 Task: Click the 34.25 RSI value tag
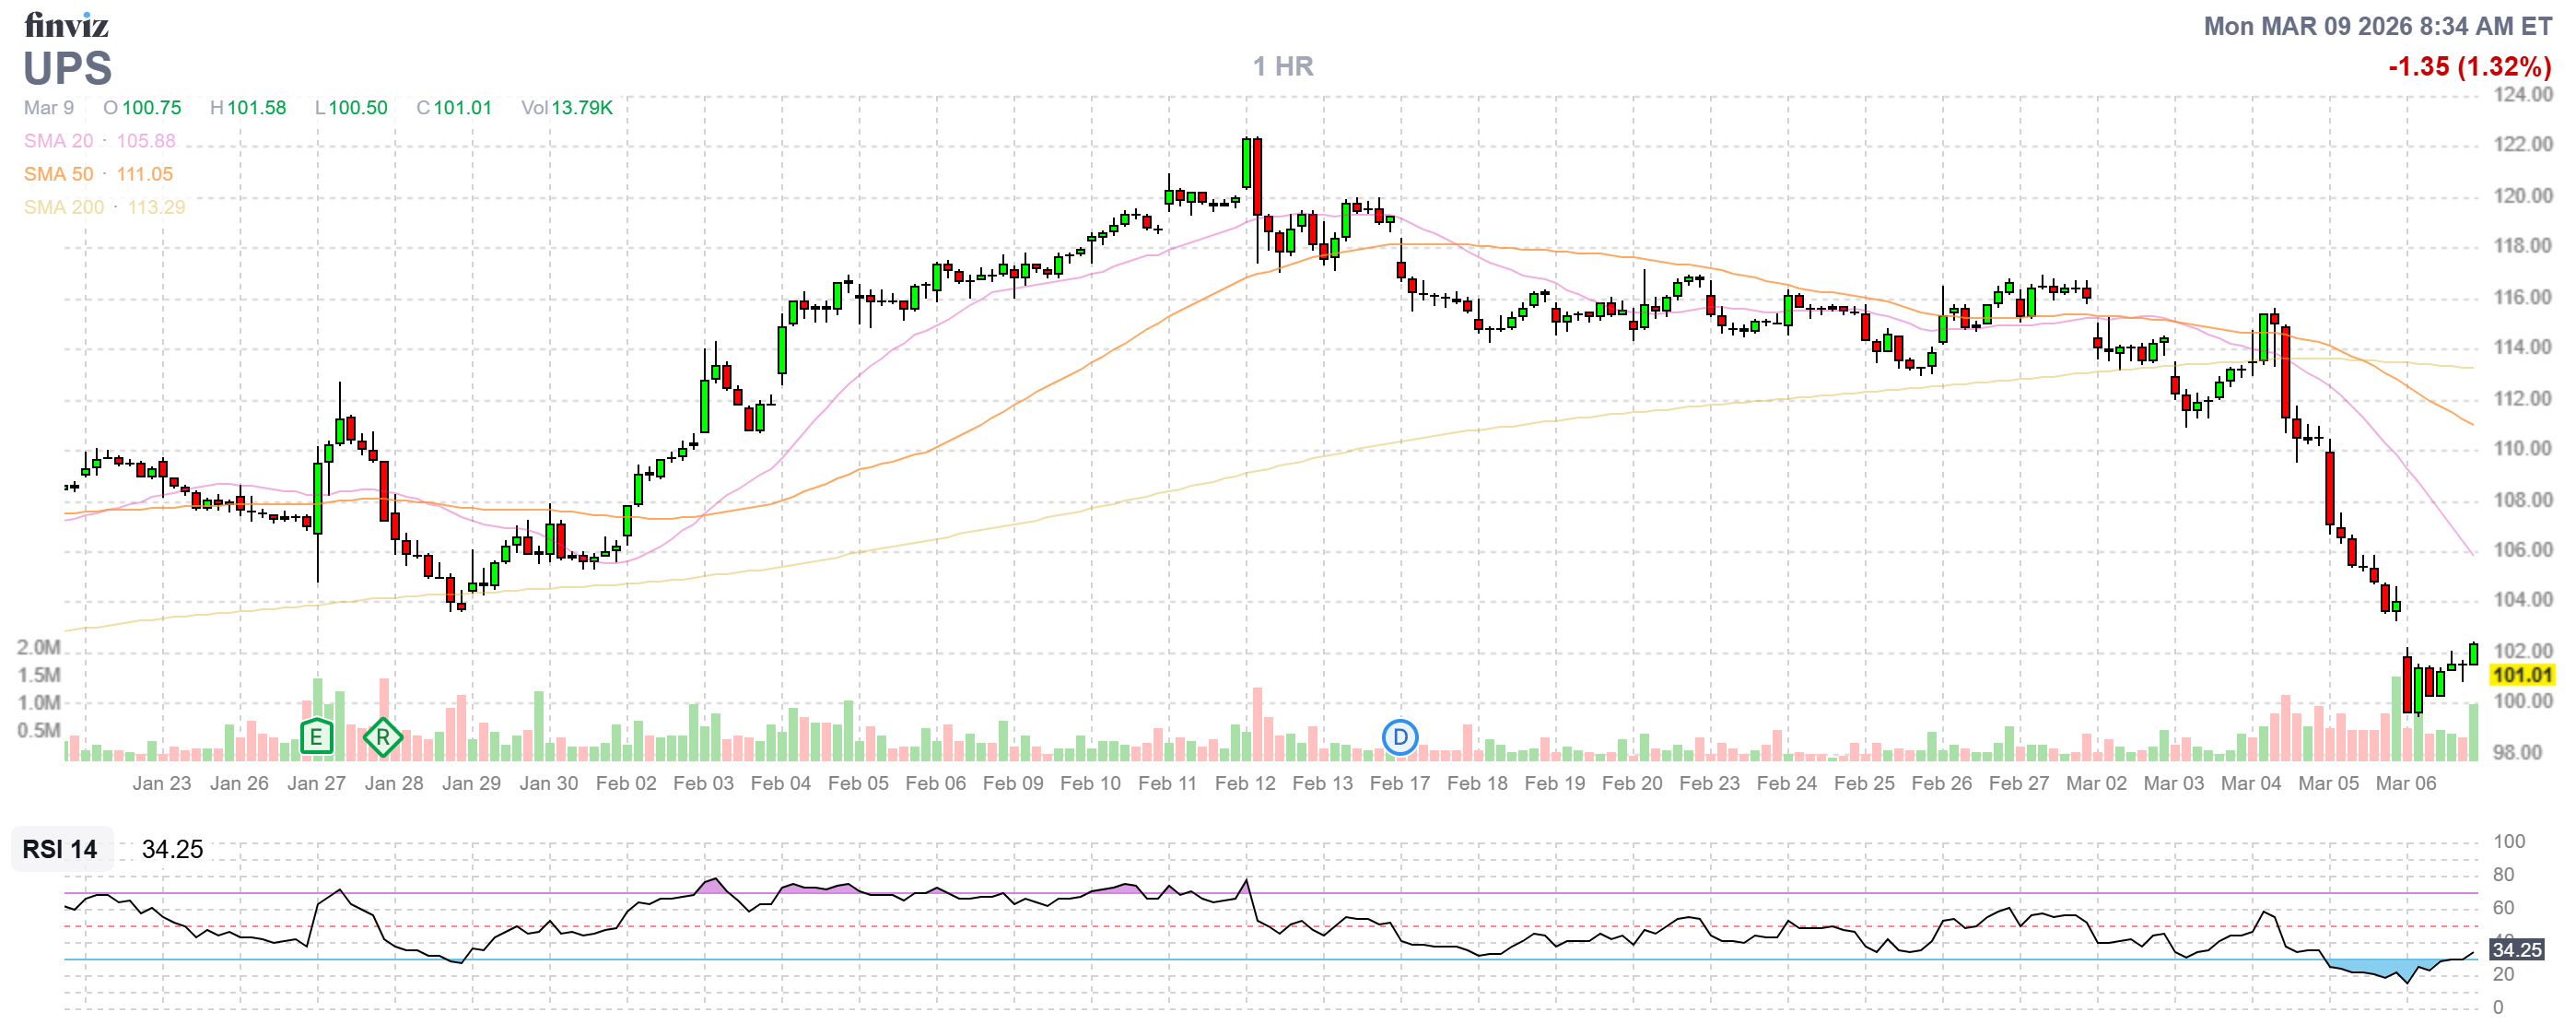(2516, 950)
